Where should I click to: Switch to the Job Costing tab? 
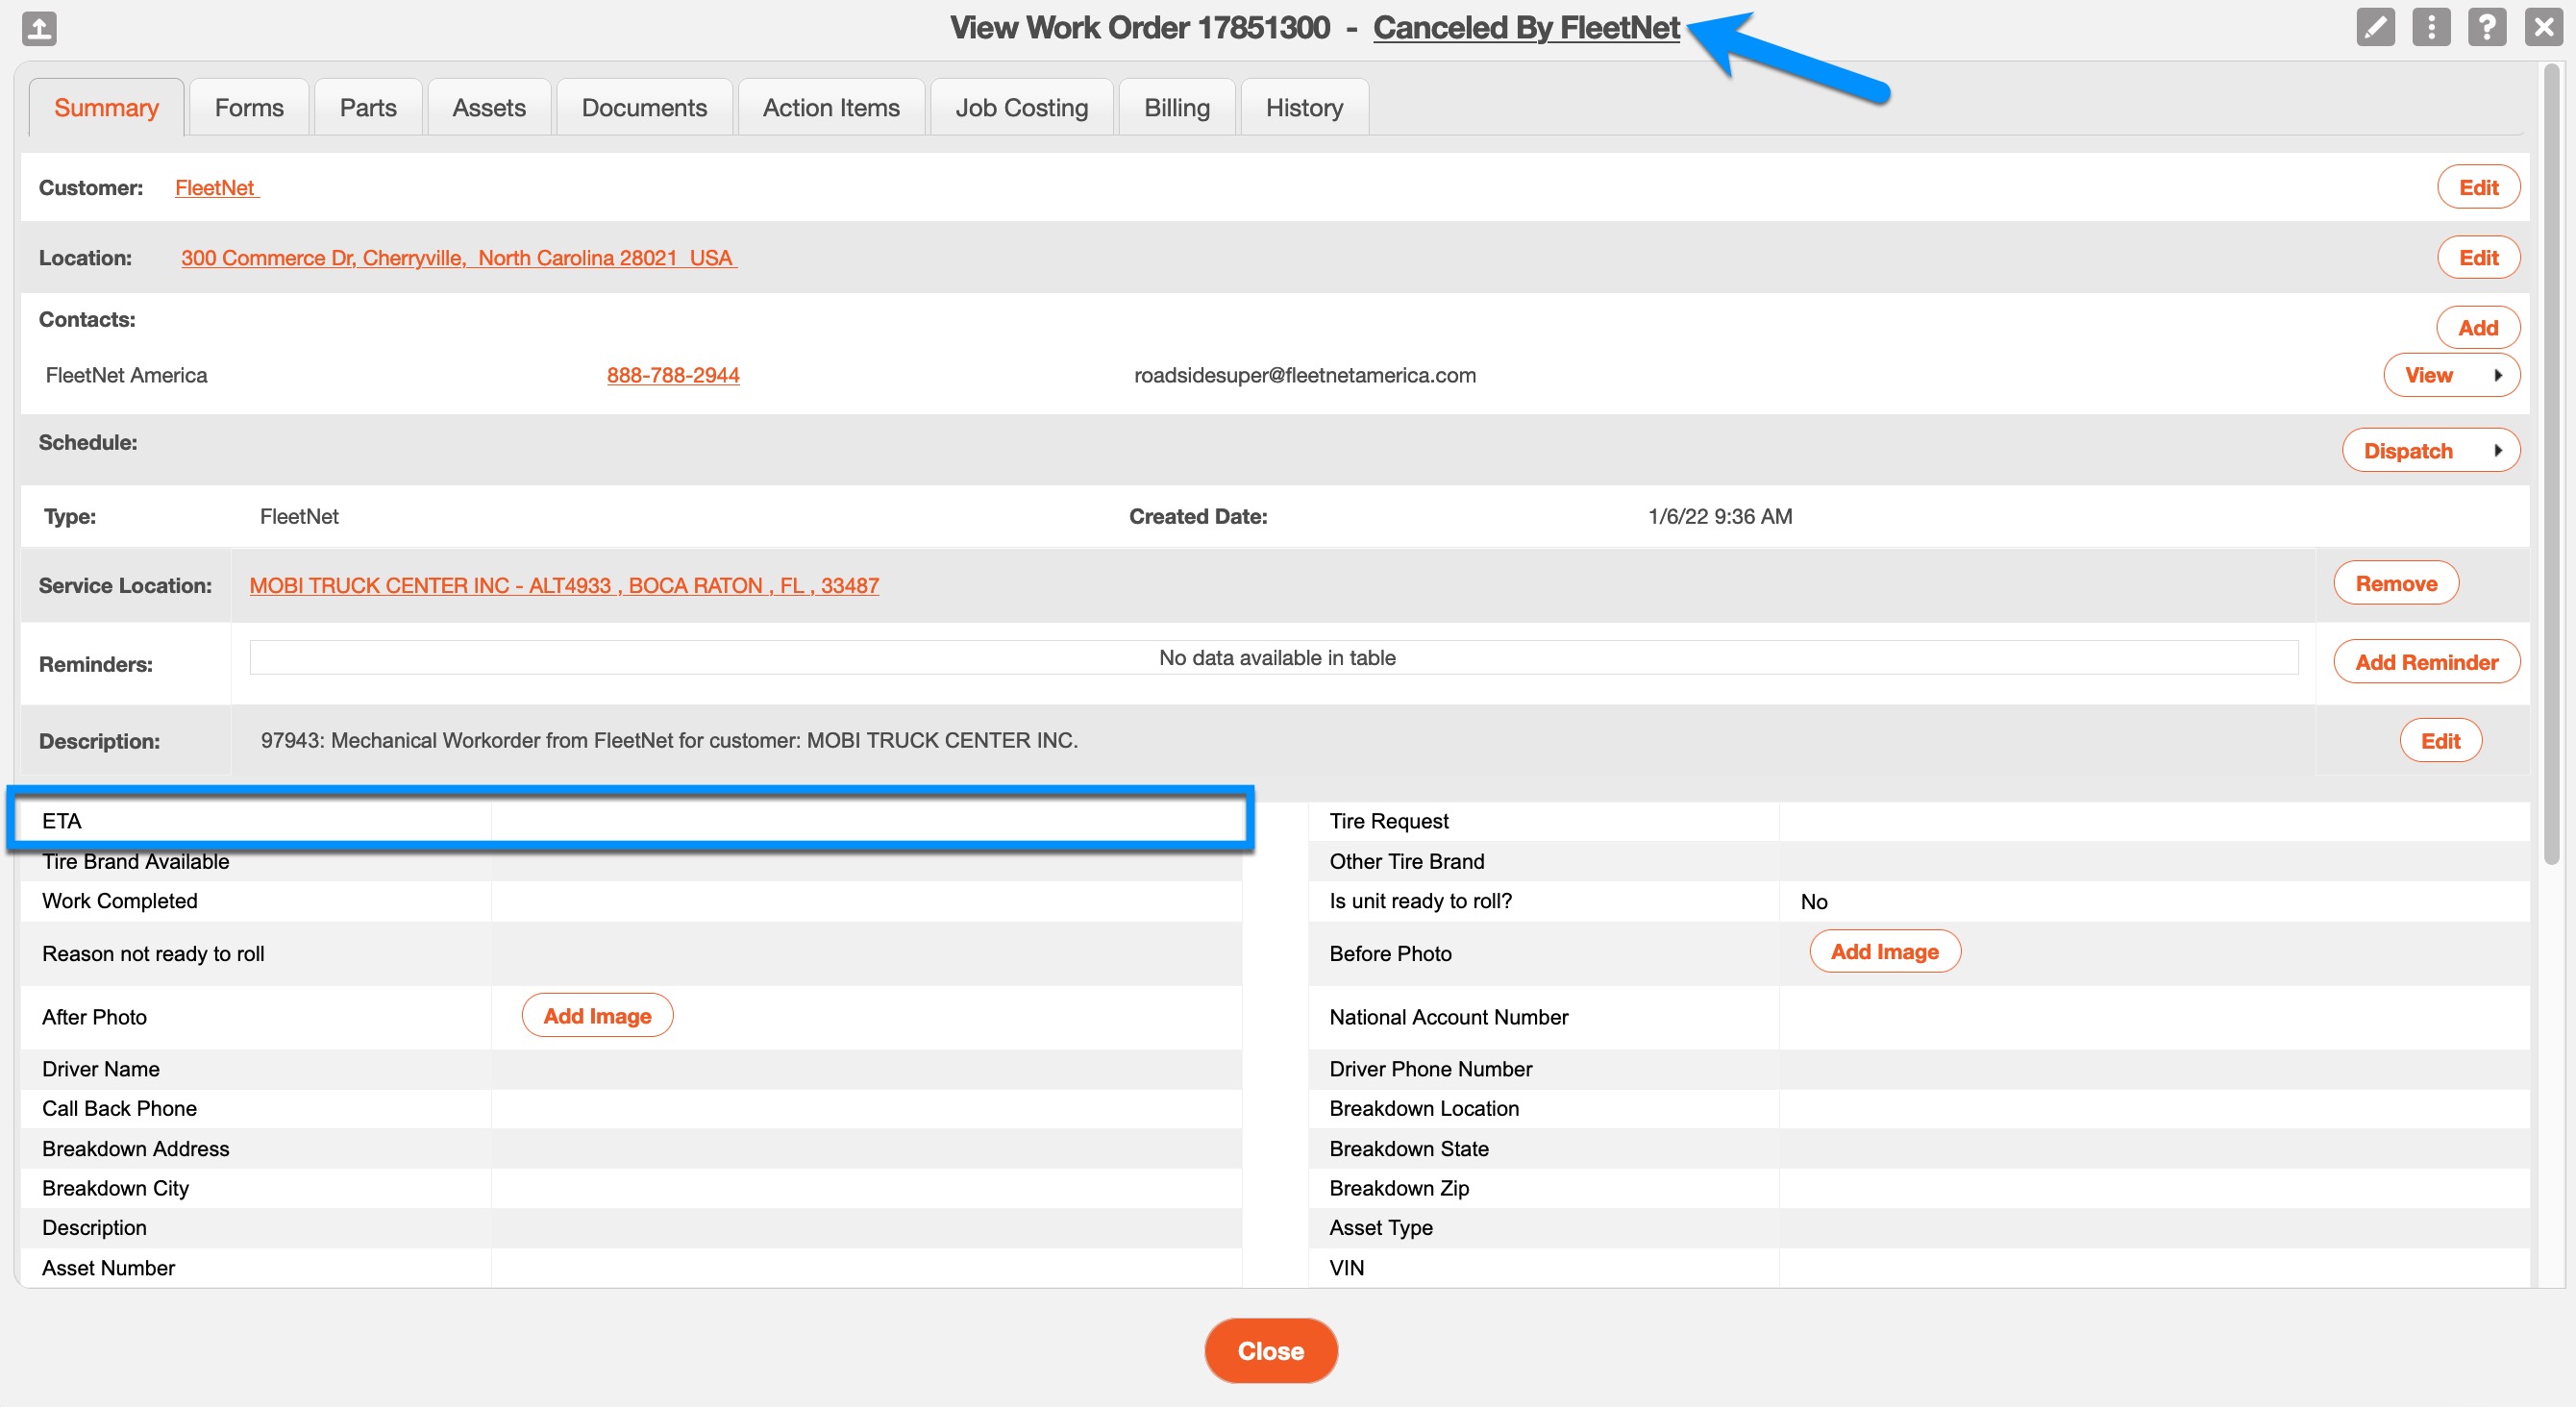(x=1020, y=108)
